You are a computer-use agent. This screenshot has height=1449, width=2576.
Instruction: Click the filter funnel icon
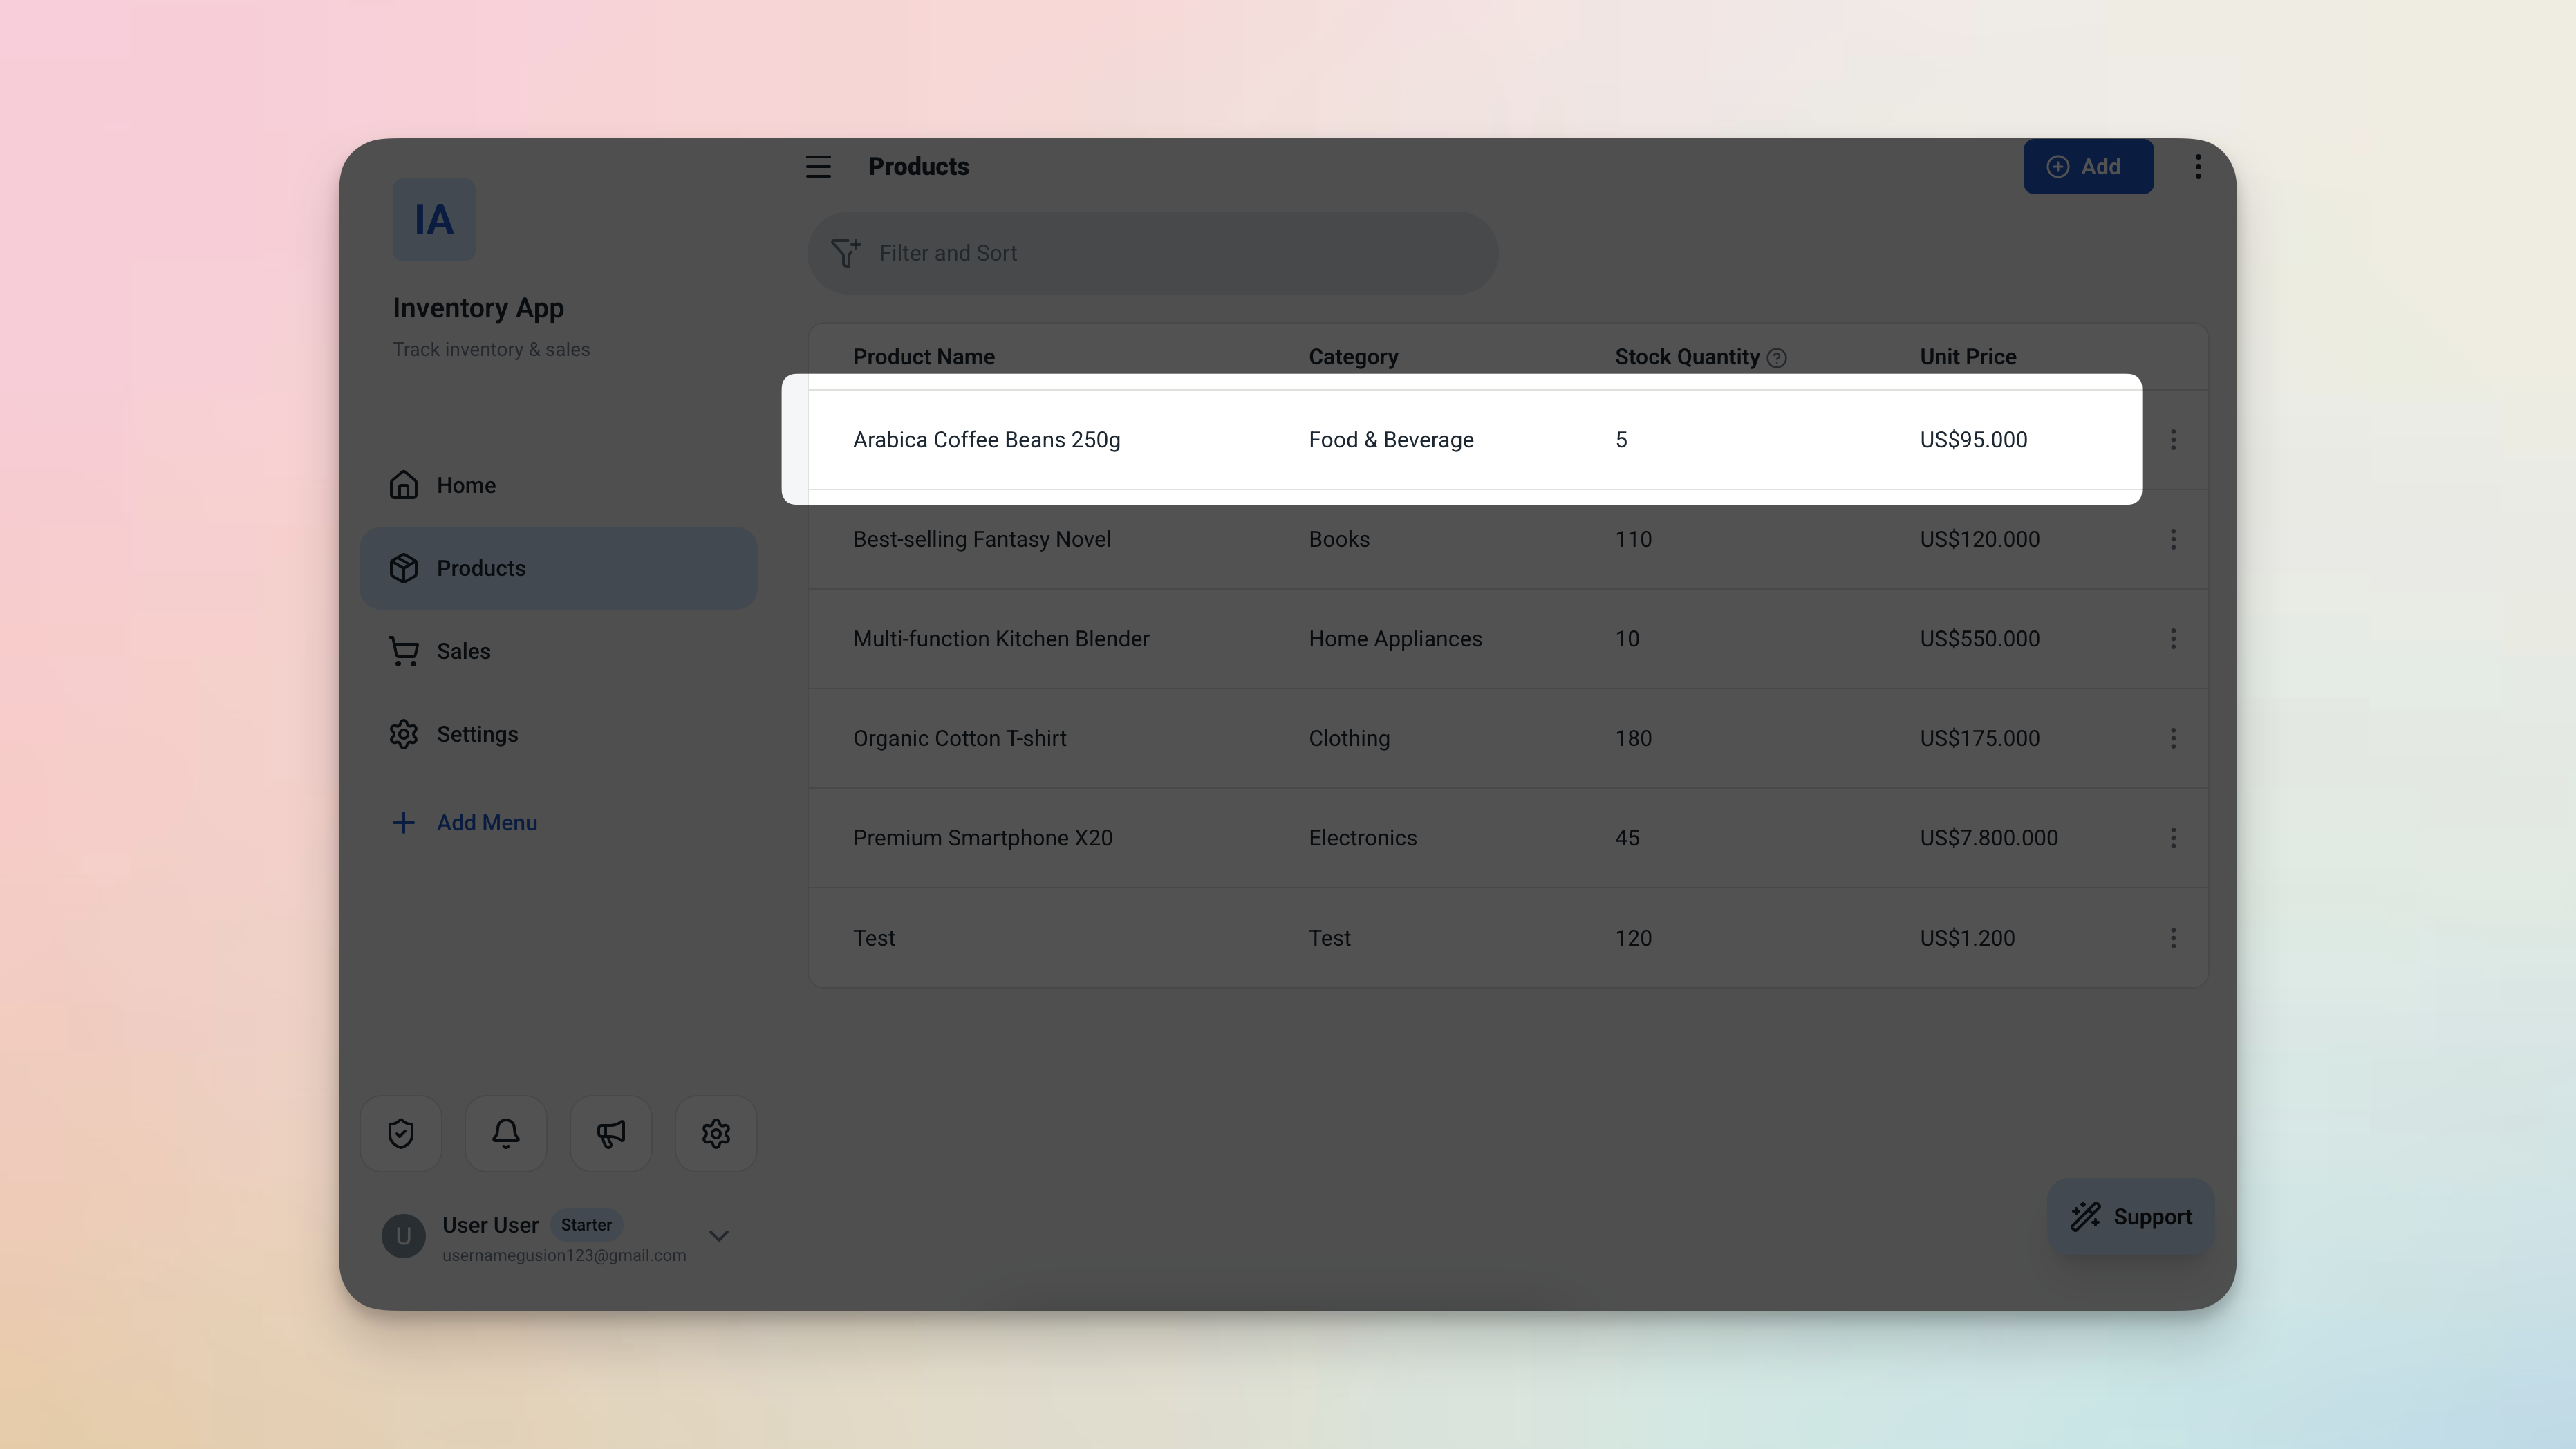pyautogui.click(x=846, y=253)
